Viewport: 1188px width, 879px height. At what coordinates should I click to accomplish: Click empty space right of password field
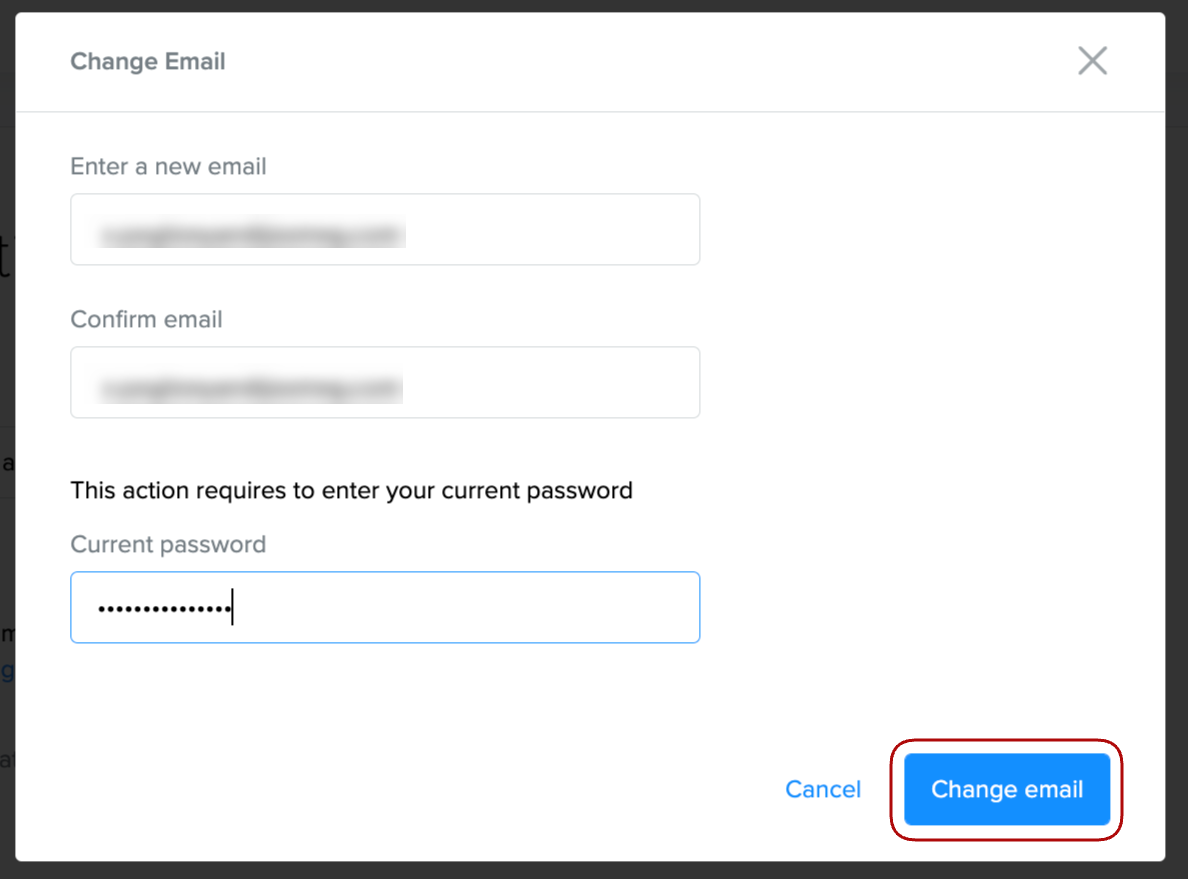(x=930, y=607)
